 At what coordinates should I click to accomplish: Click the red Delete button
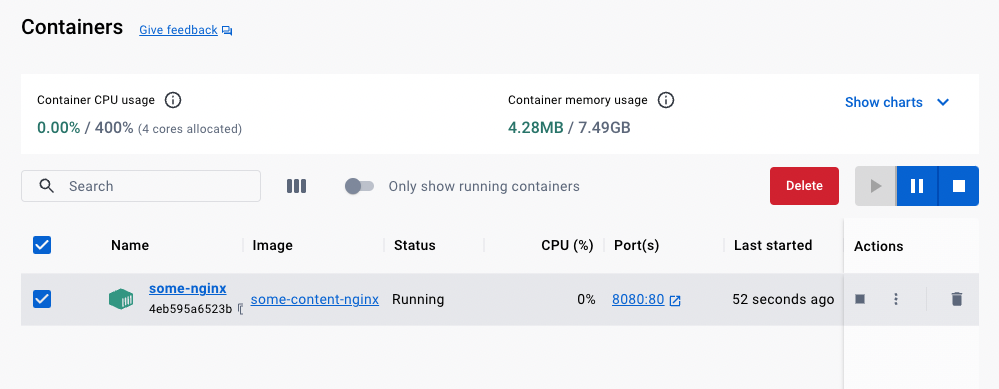pos(804,186)
